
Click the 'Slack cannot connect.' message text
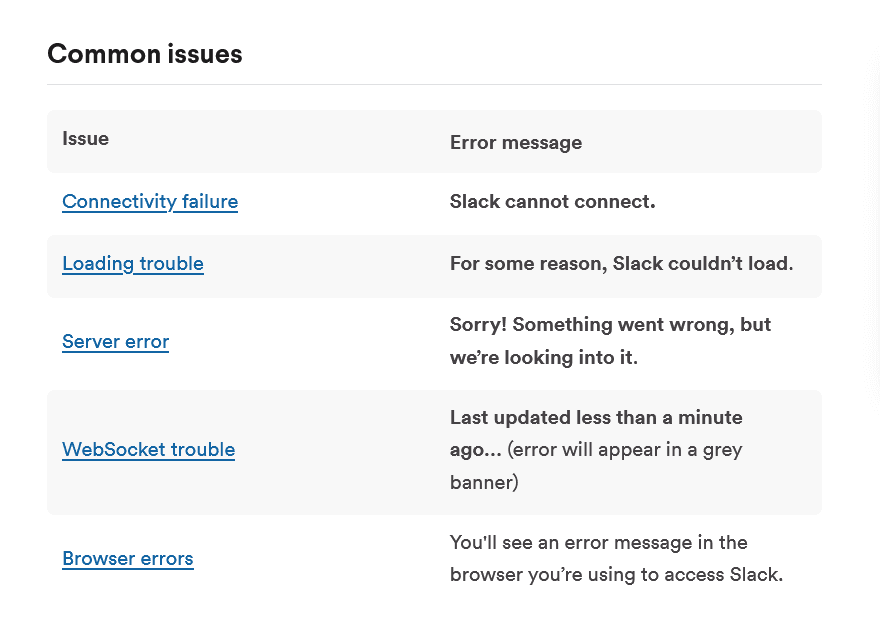pyautogui.click(x=552, y=201)
